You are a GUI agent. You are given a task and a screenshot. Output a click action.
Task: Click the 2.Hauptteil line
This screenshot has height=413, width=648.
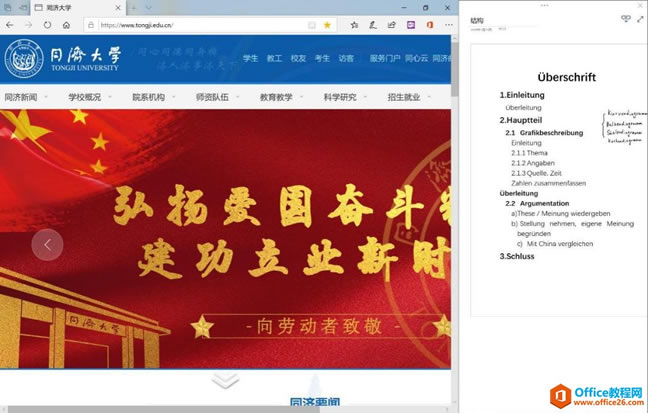(521, 120)
